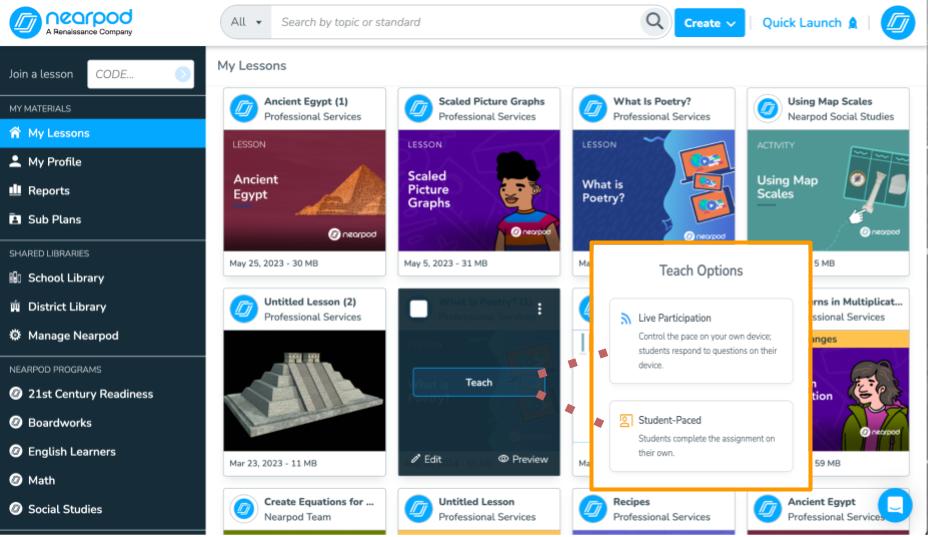Viewport: 930px width, 537px height.
Task: Open the Scaled Picture Graphs lesson thumbnail
Action: [x=479, y=190]
